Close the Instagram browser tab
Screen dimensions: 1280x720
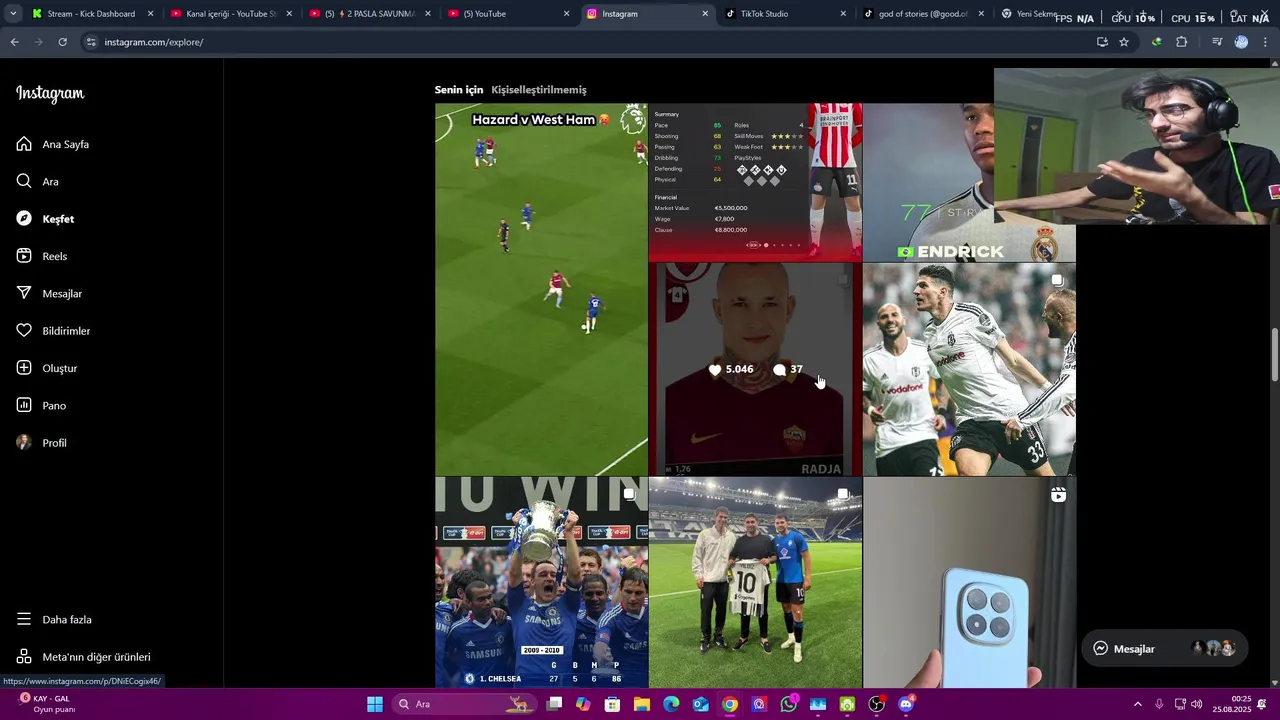[x=705, y=14]
